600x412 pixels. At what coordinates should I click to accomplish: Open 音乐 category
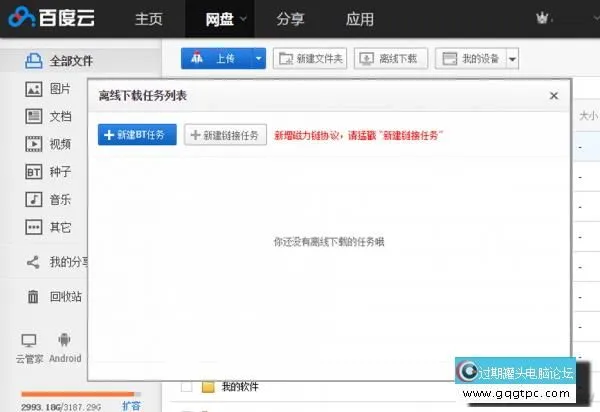tap(60, 200)
